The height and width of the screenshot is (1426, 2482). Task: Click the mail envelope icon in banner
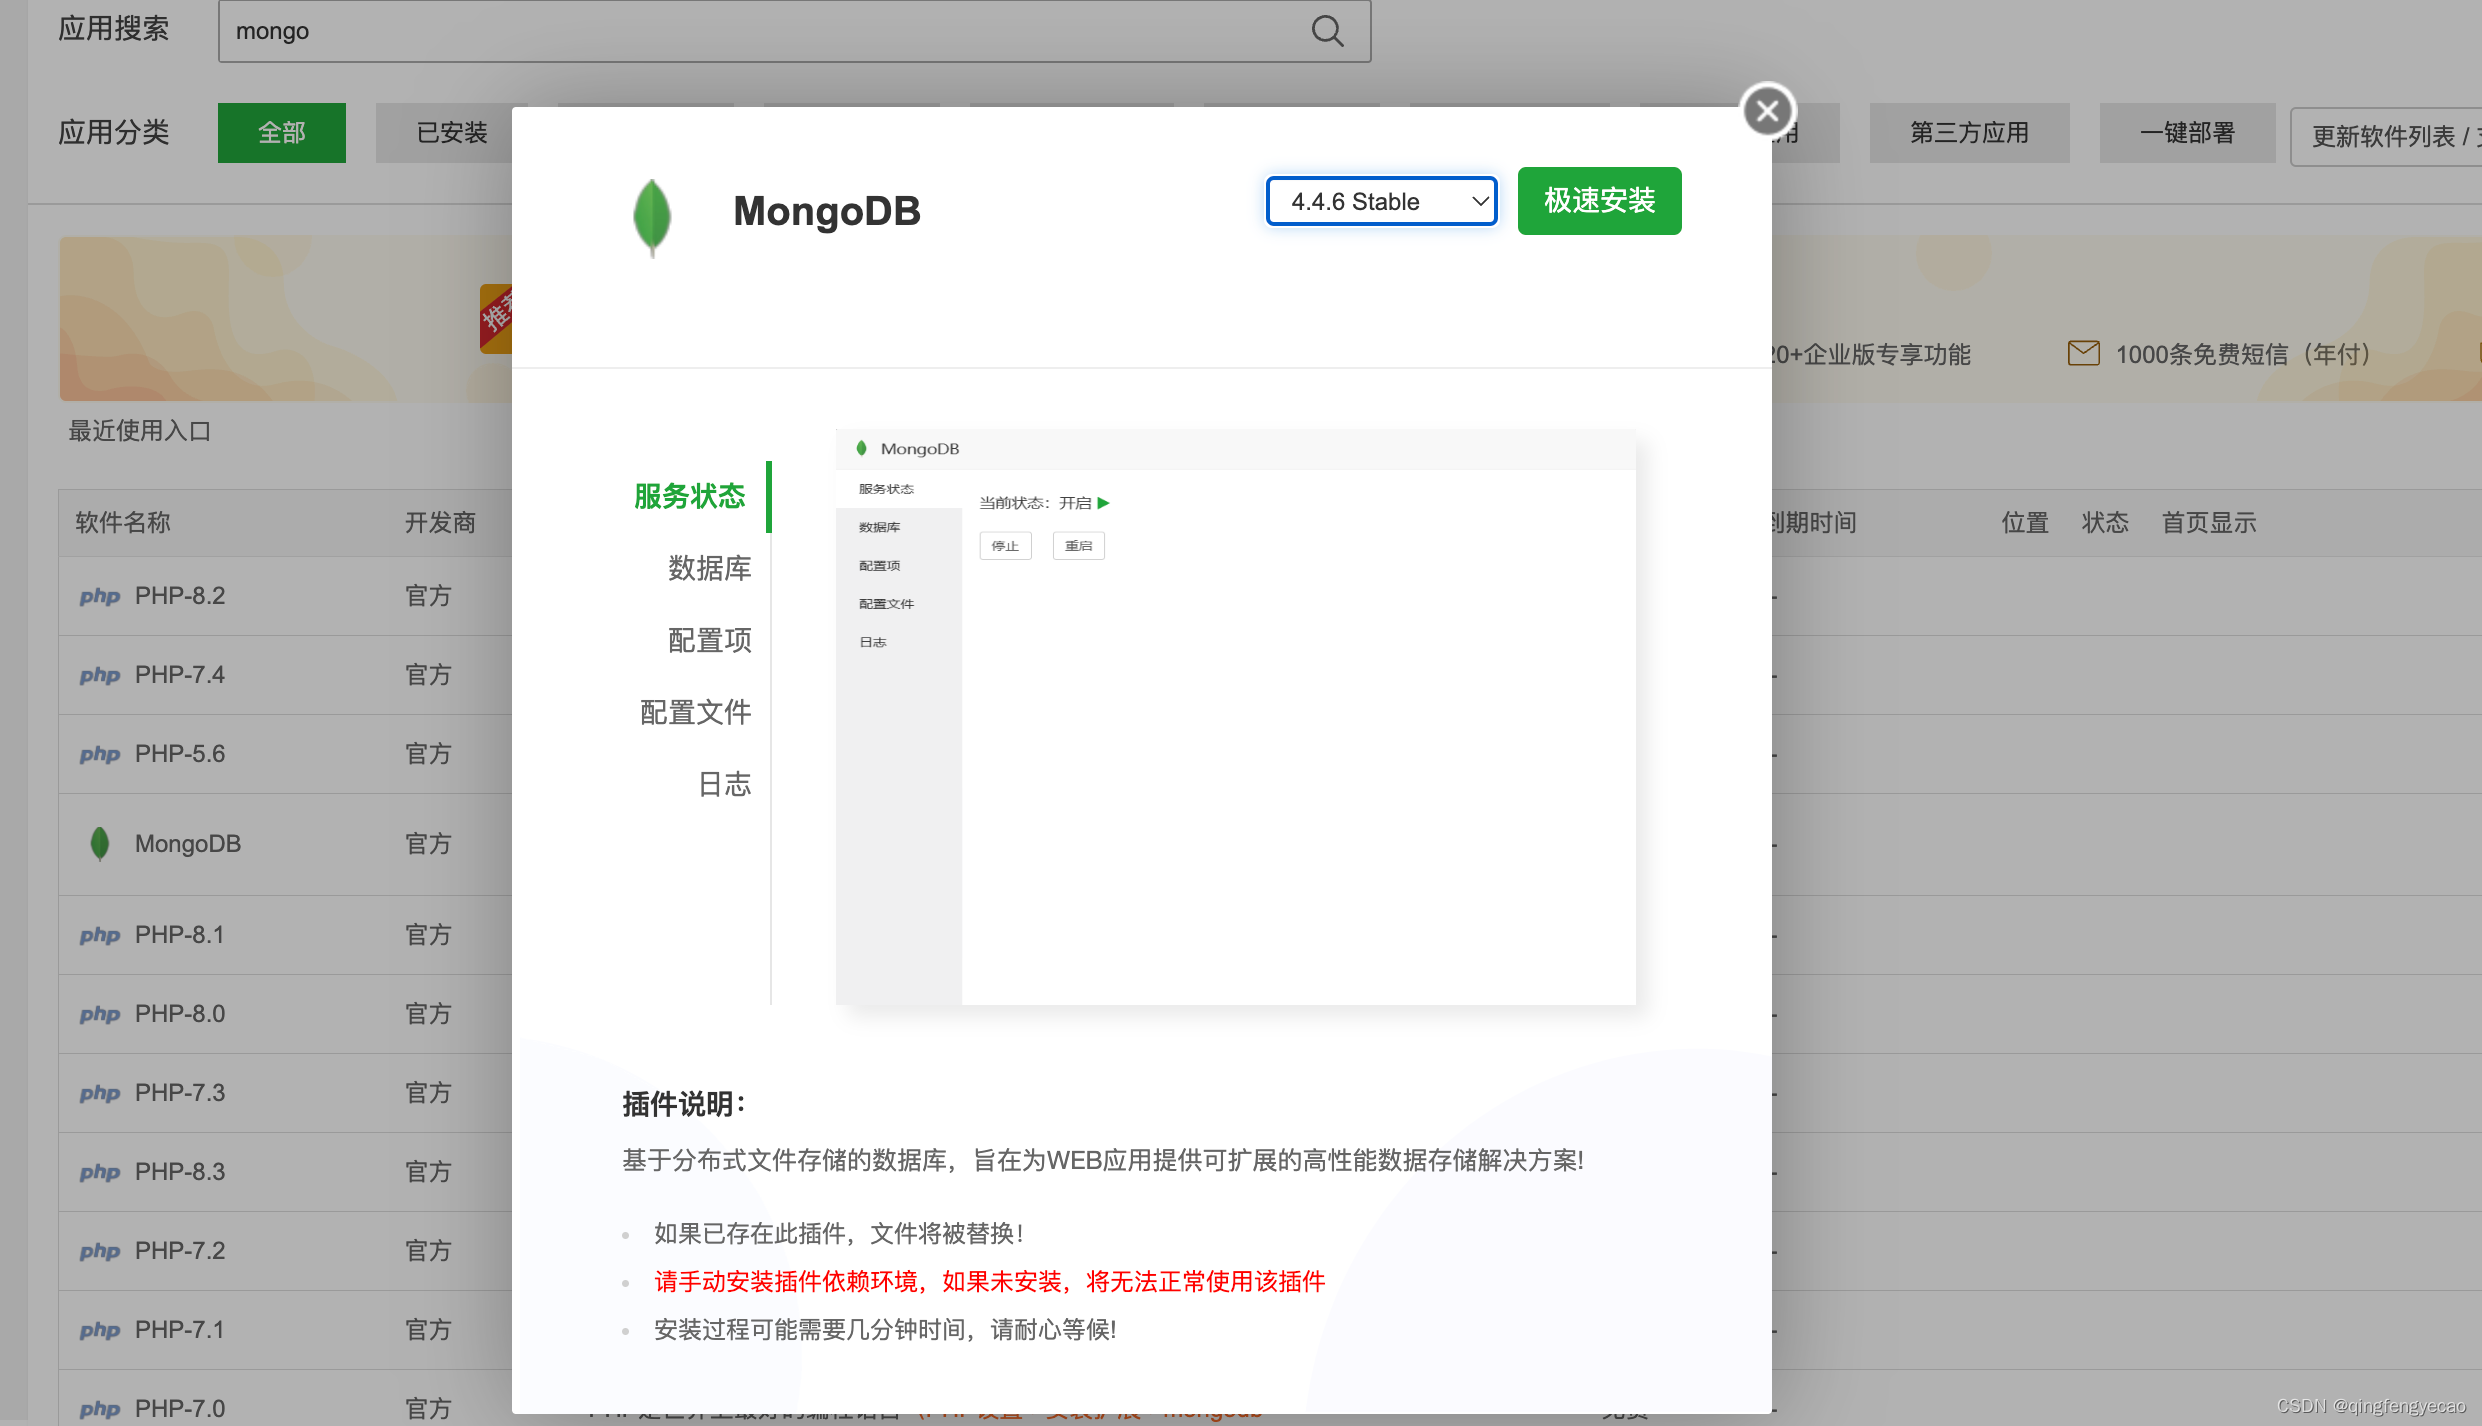pos(2083,353)
